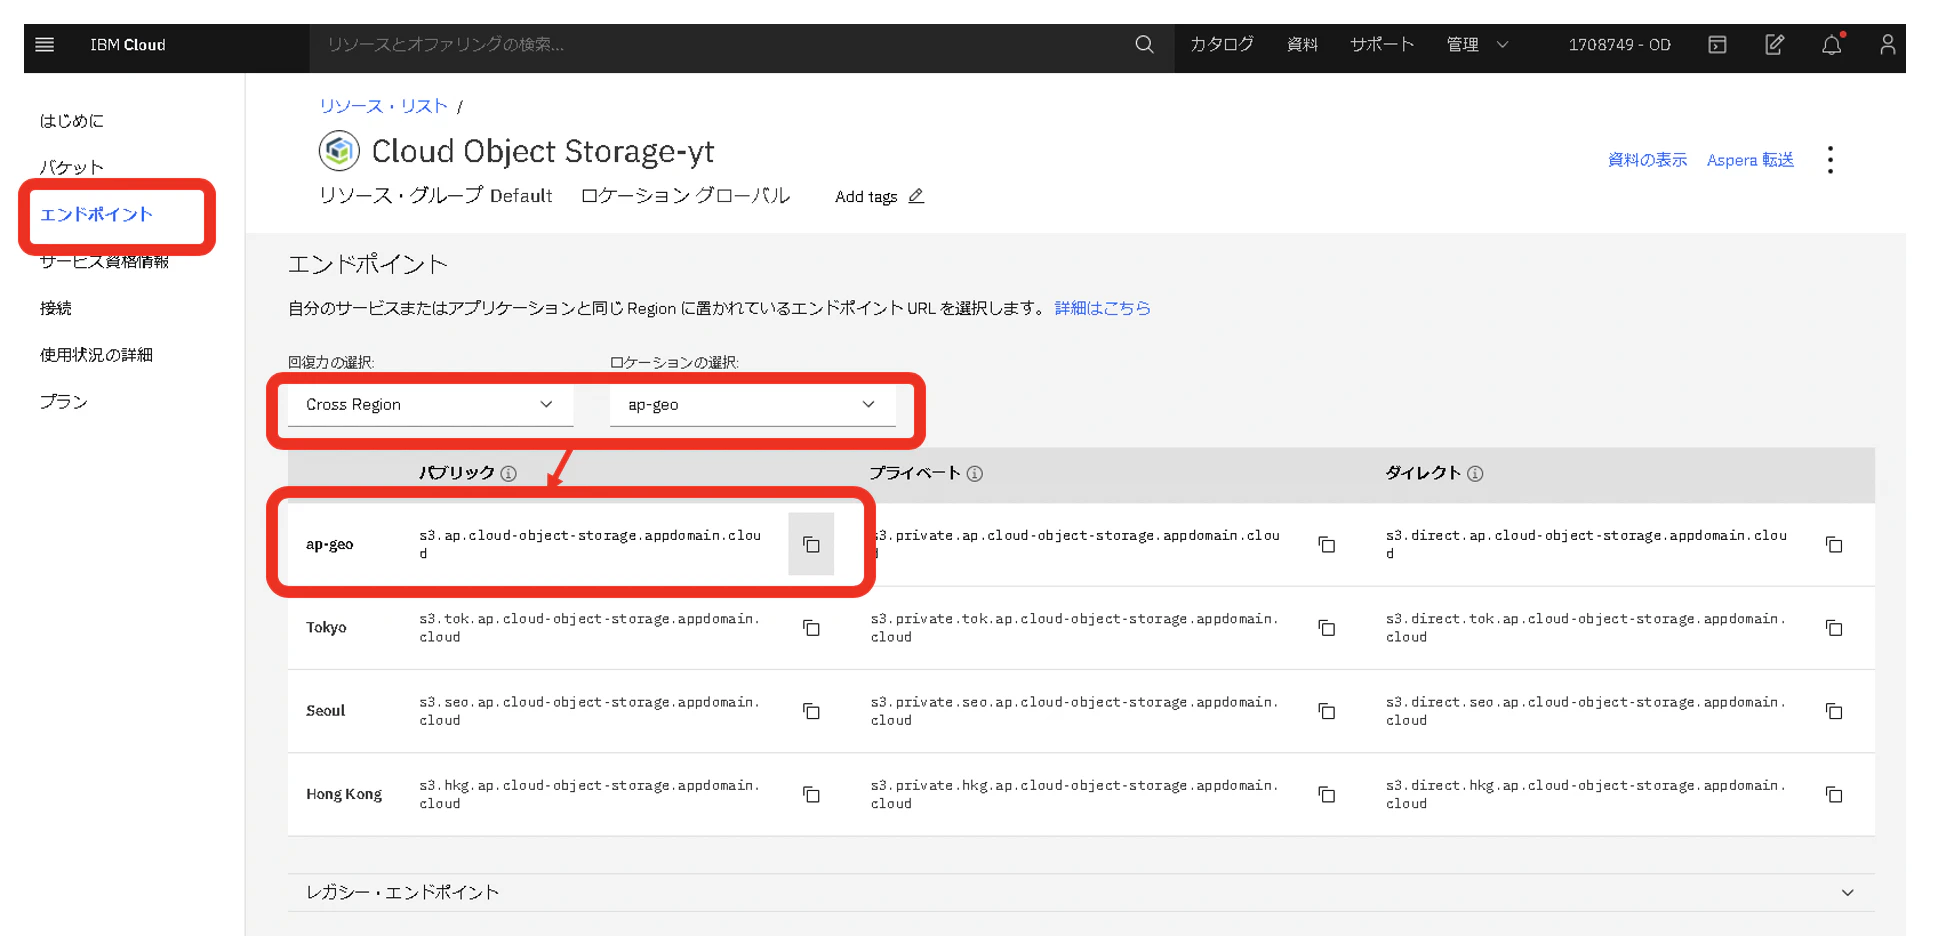Open the サポート menu item
Viewport: 1958px width, 950px height.
click(1382, 45)
